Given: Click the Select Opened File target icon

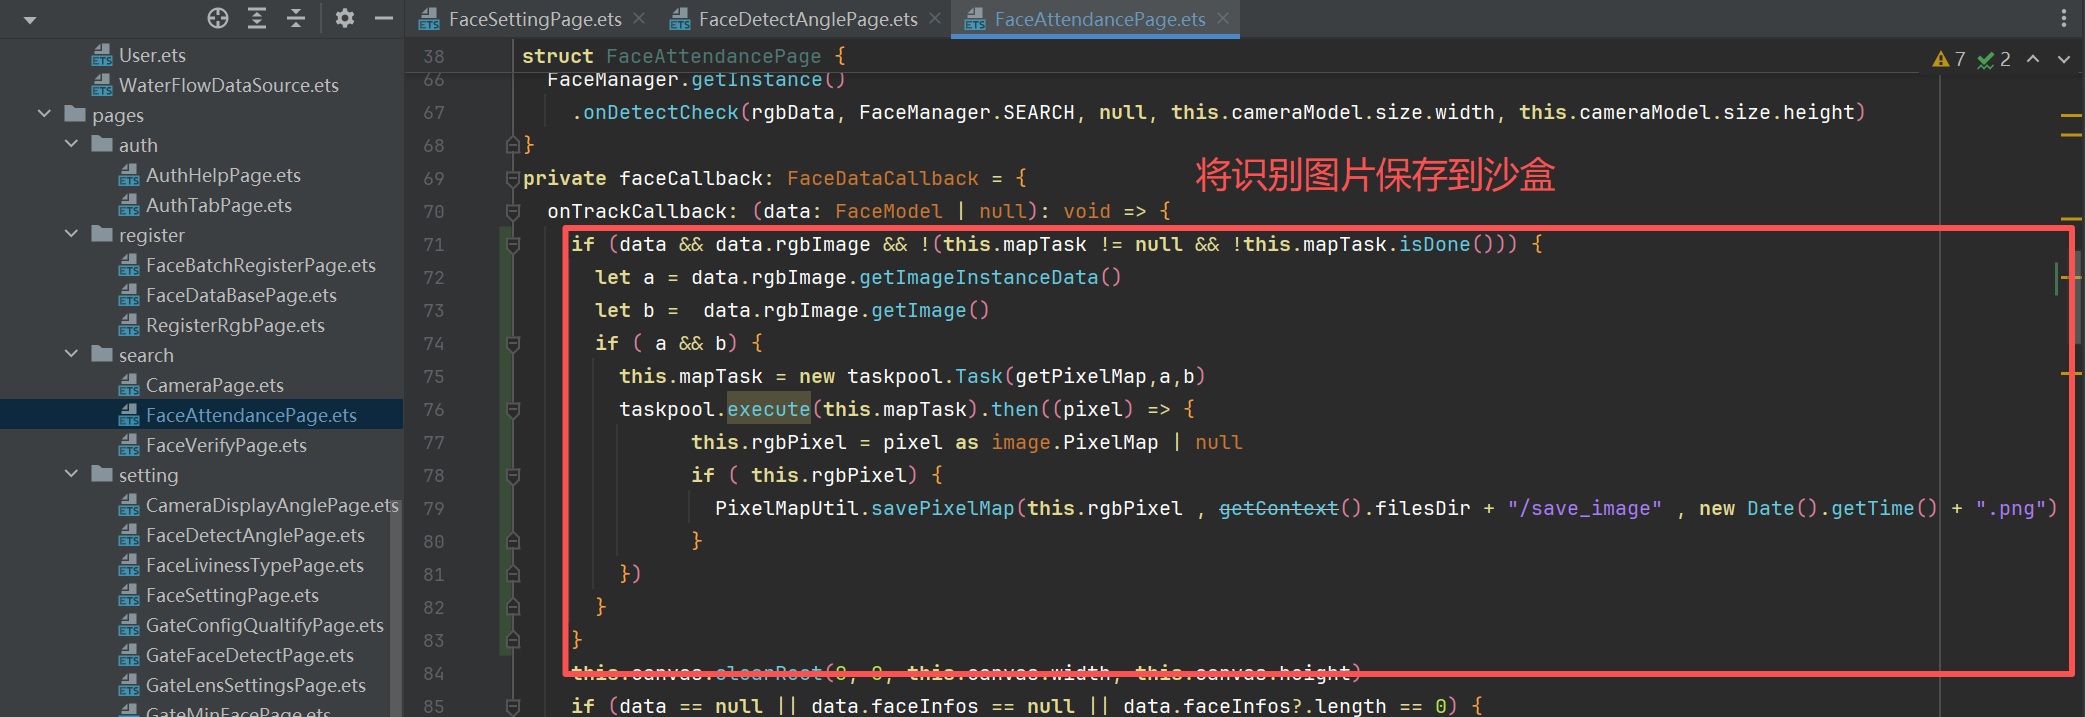Looking at the screenshot, I should [218, 18].
